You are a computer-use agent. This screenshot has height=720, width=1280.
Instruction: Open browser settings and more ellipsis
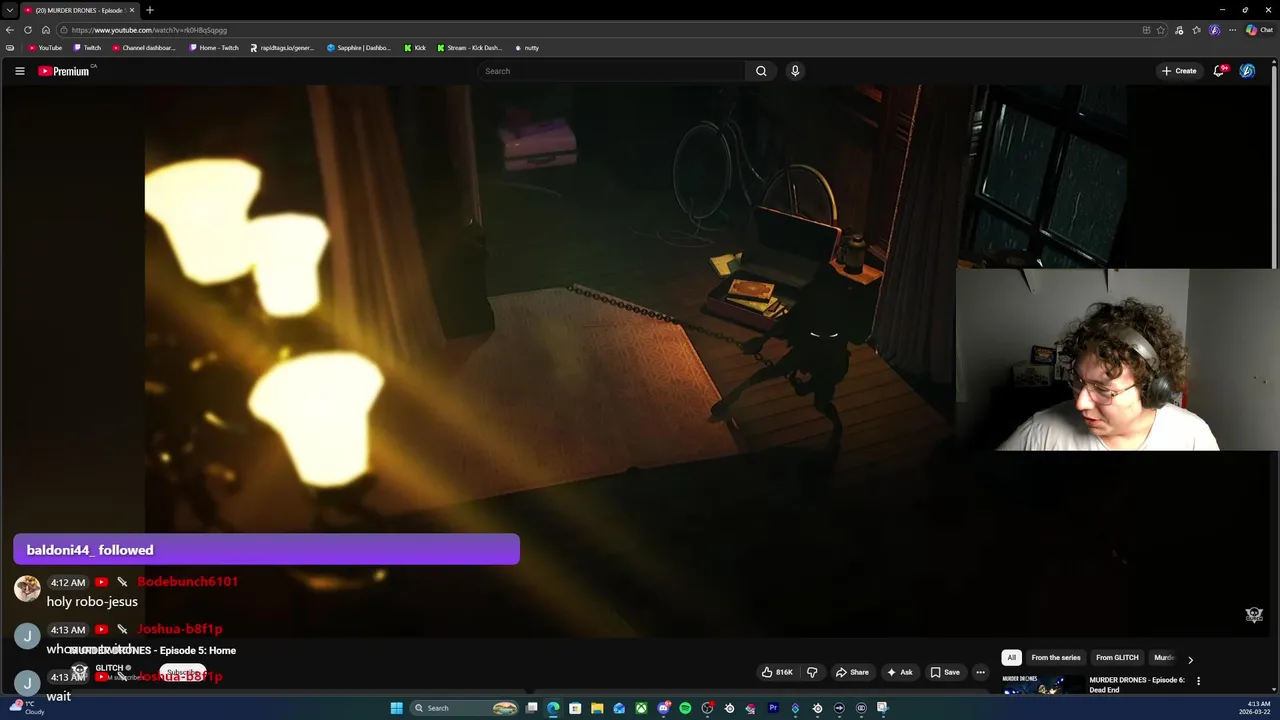pyautogui.click(x=1233, y=30)
